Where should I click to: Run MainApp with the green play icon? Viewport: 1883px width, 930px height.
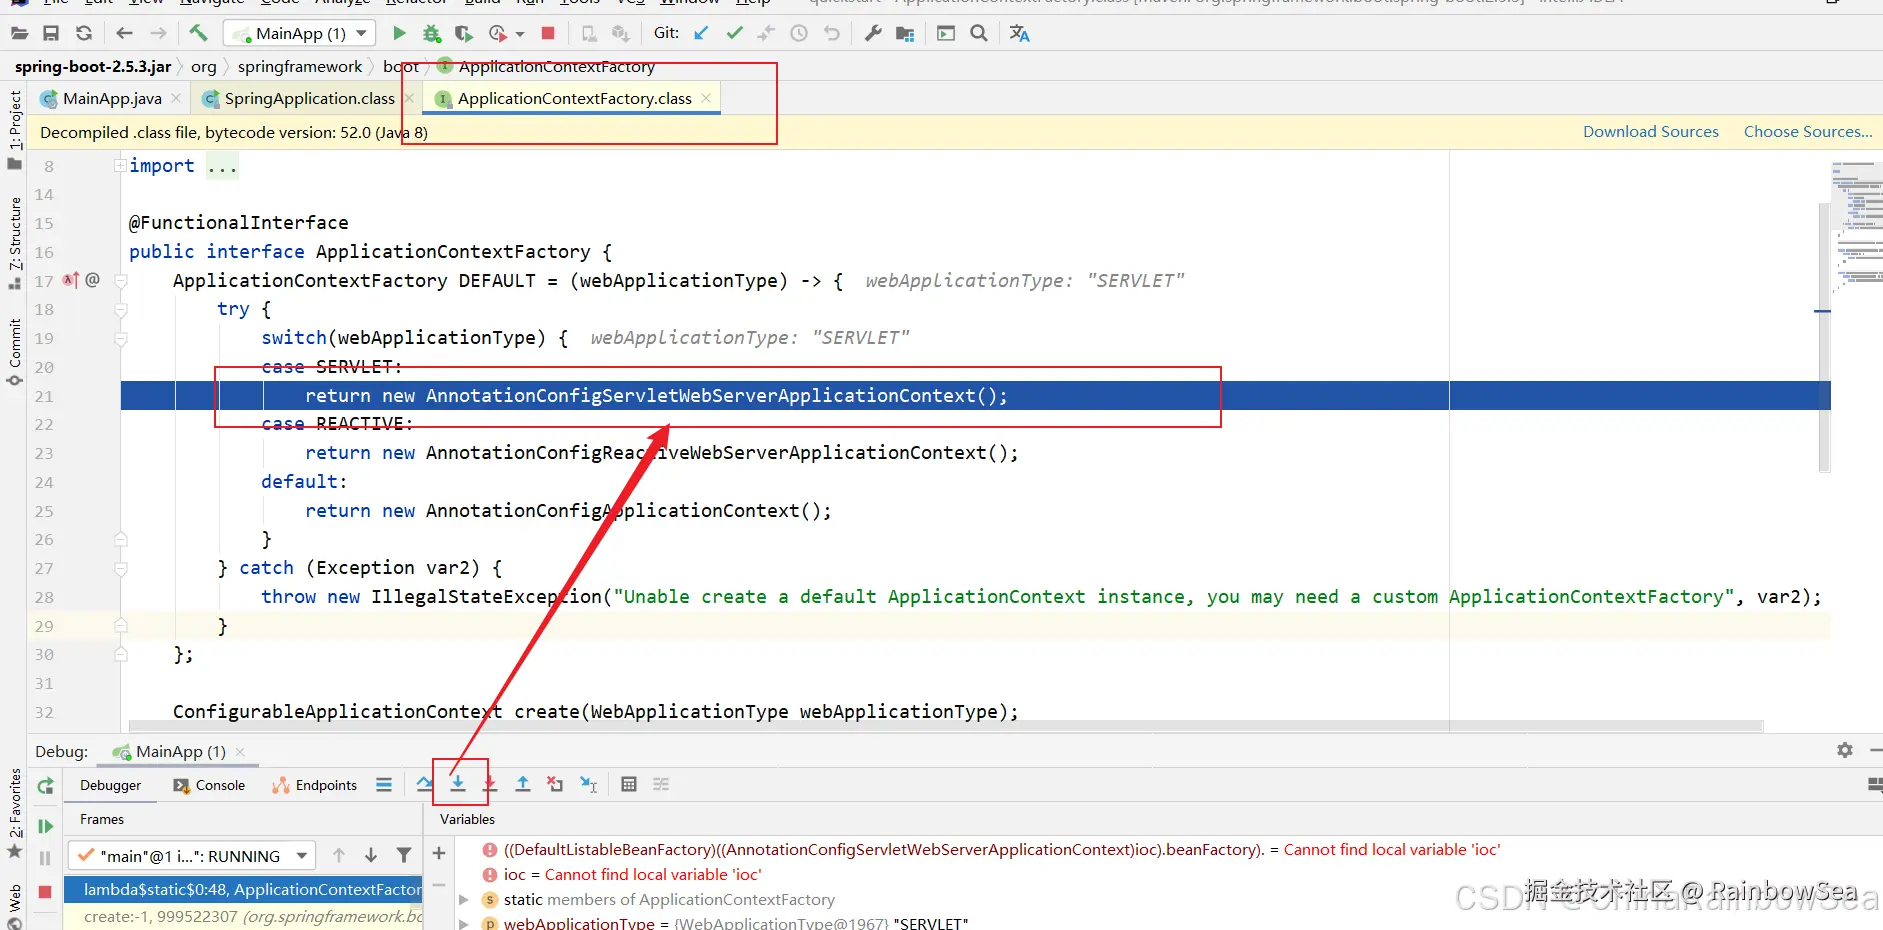tap(399, 33)
